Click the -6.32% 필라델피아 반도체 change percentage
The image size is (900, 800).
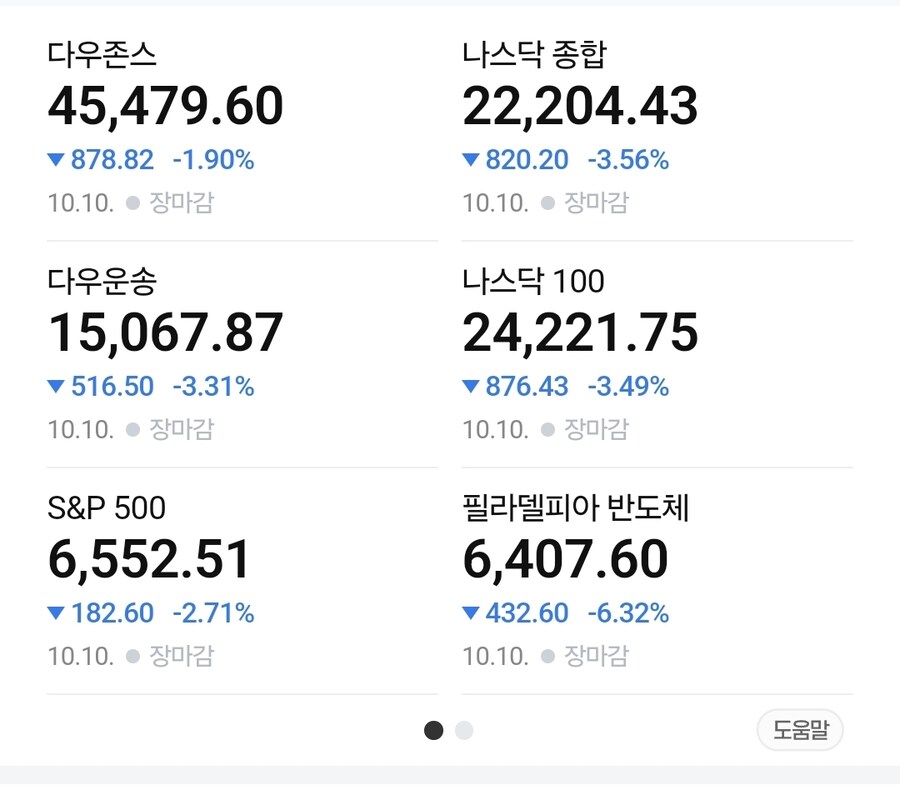628,613
